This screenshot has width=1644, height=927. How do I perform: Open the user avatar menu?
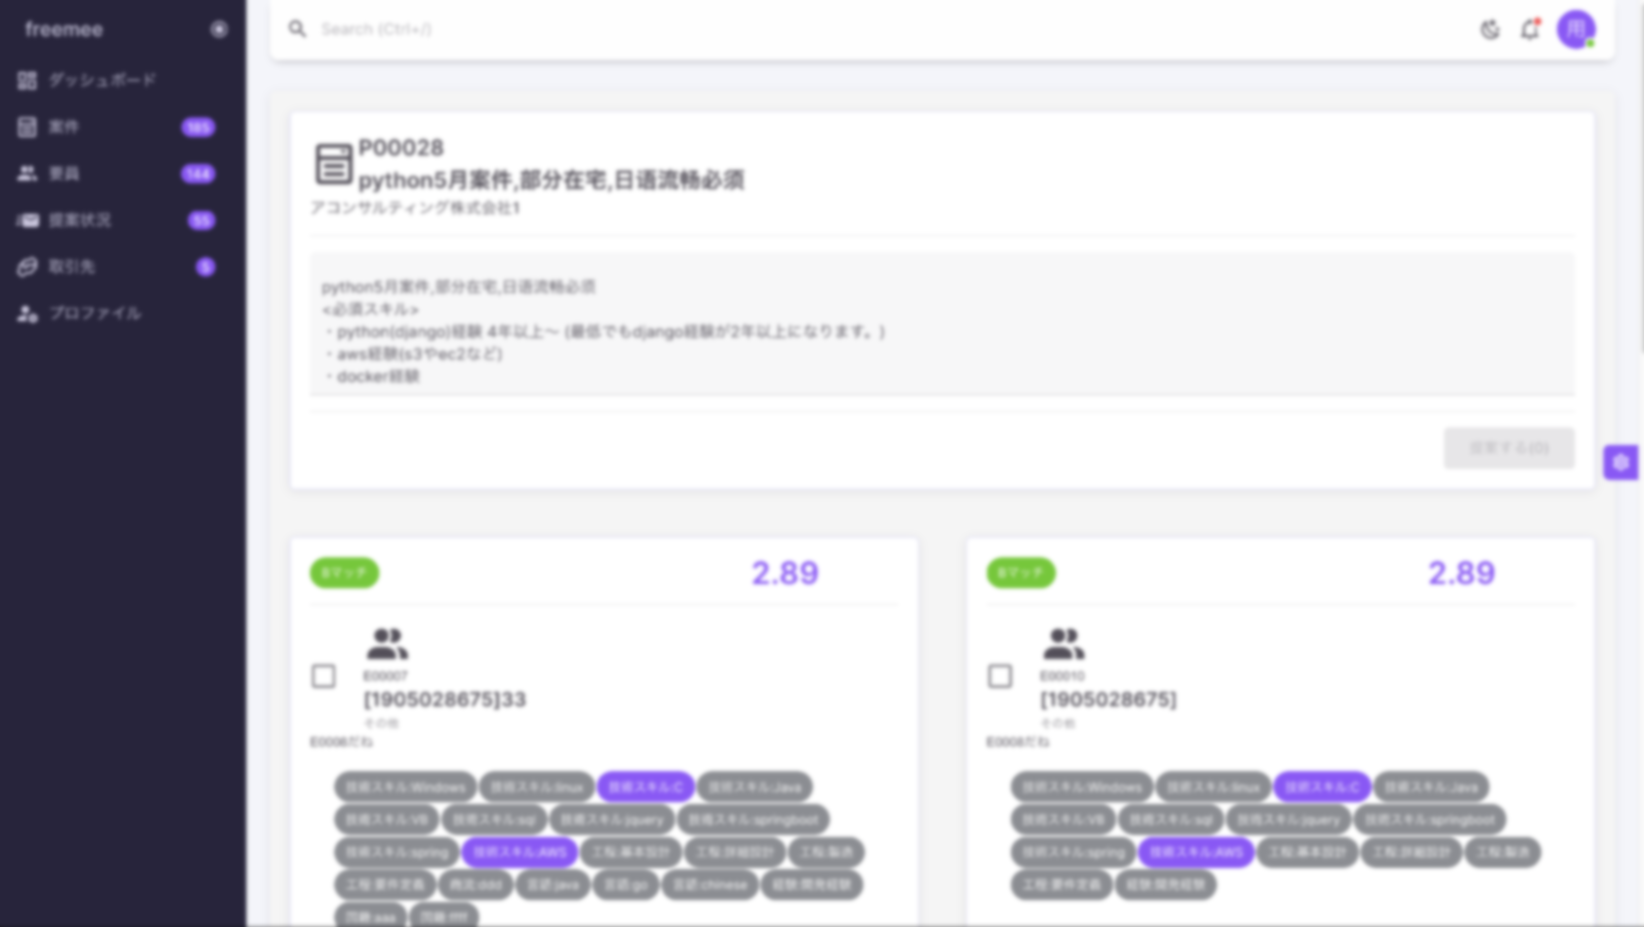click(x=1575, y=30)
